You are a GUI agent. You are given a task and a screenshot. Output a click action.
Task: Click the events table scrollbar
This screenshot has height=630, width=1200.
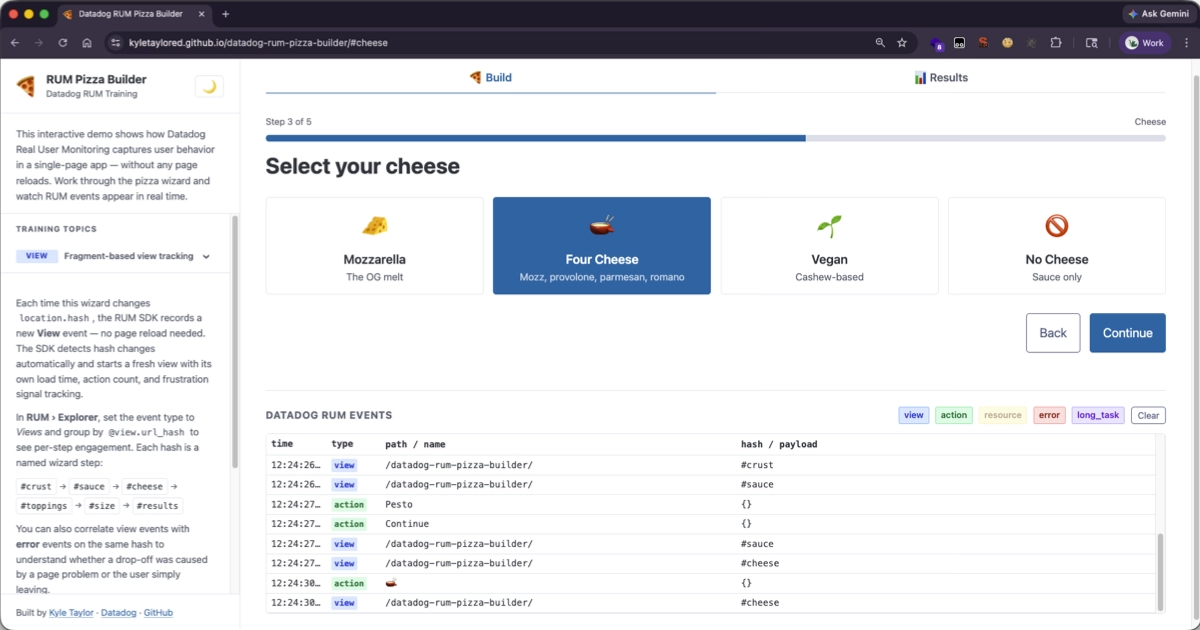pyautogui.click(x=1160, y=570)
